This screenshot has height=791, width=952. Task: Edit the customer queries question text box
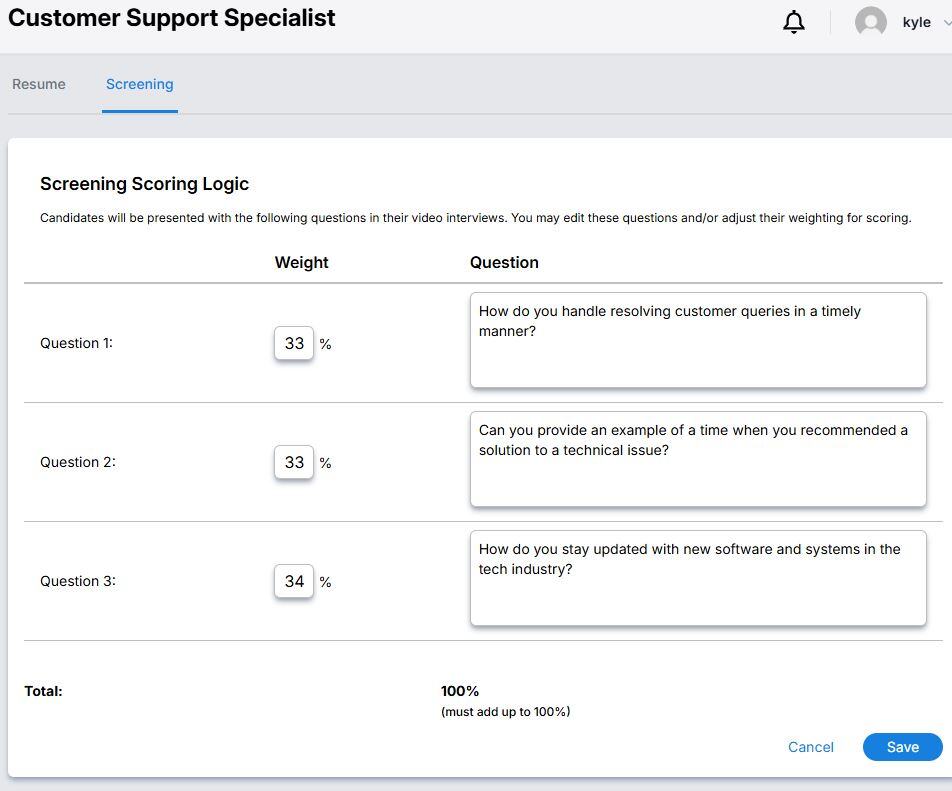point(698,340)
